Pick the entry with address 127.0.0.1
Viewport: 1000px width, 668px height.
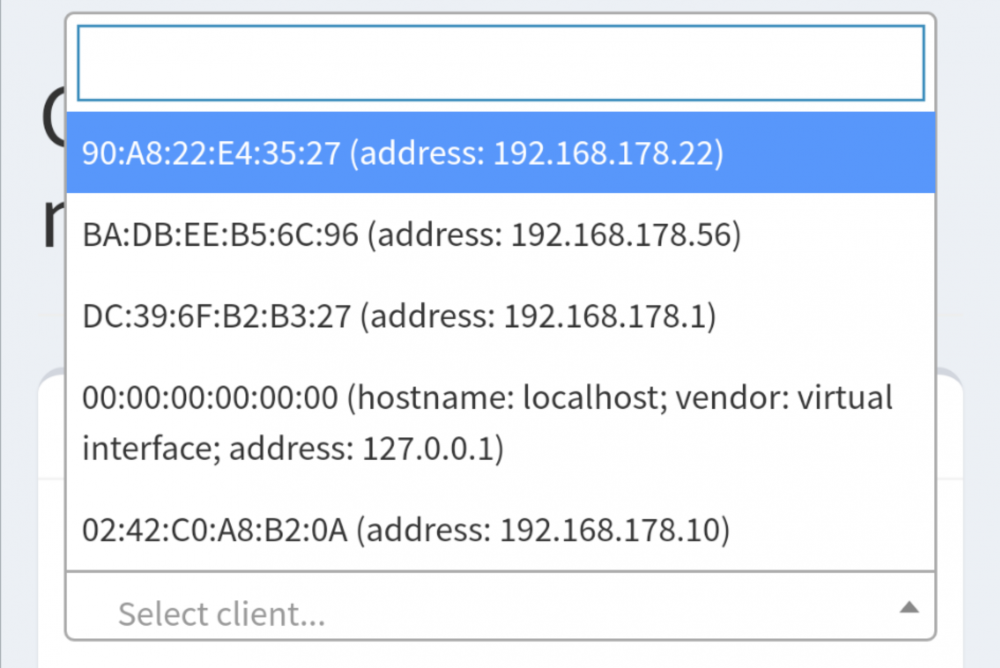(501, 422)
